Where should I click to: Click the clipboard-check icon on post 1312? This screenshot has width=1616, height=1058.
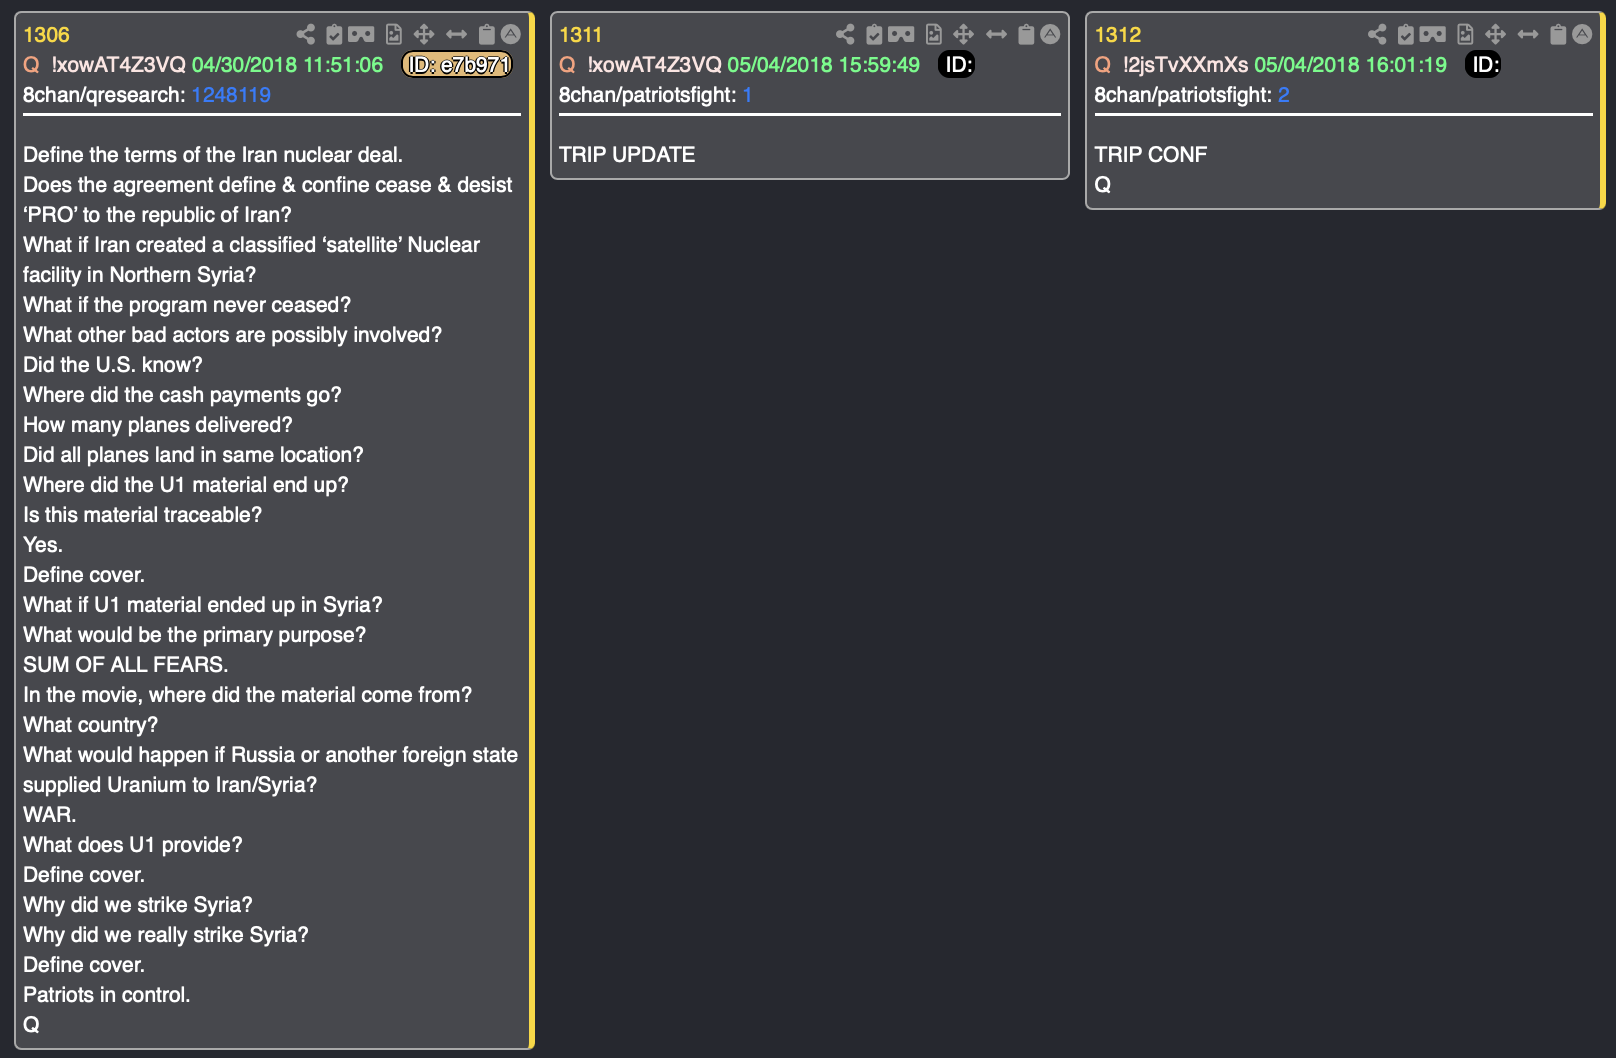(1406, 34)
